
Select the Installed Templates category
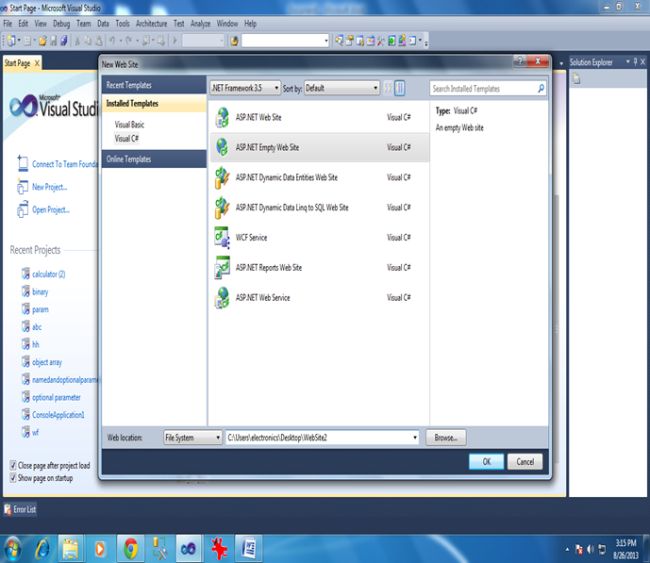(154, 103)
